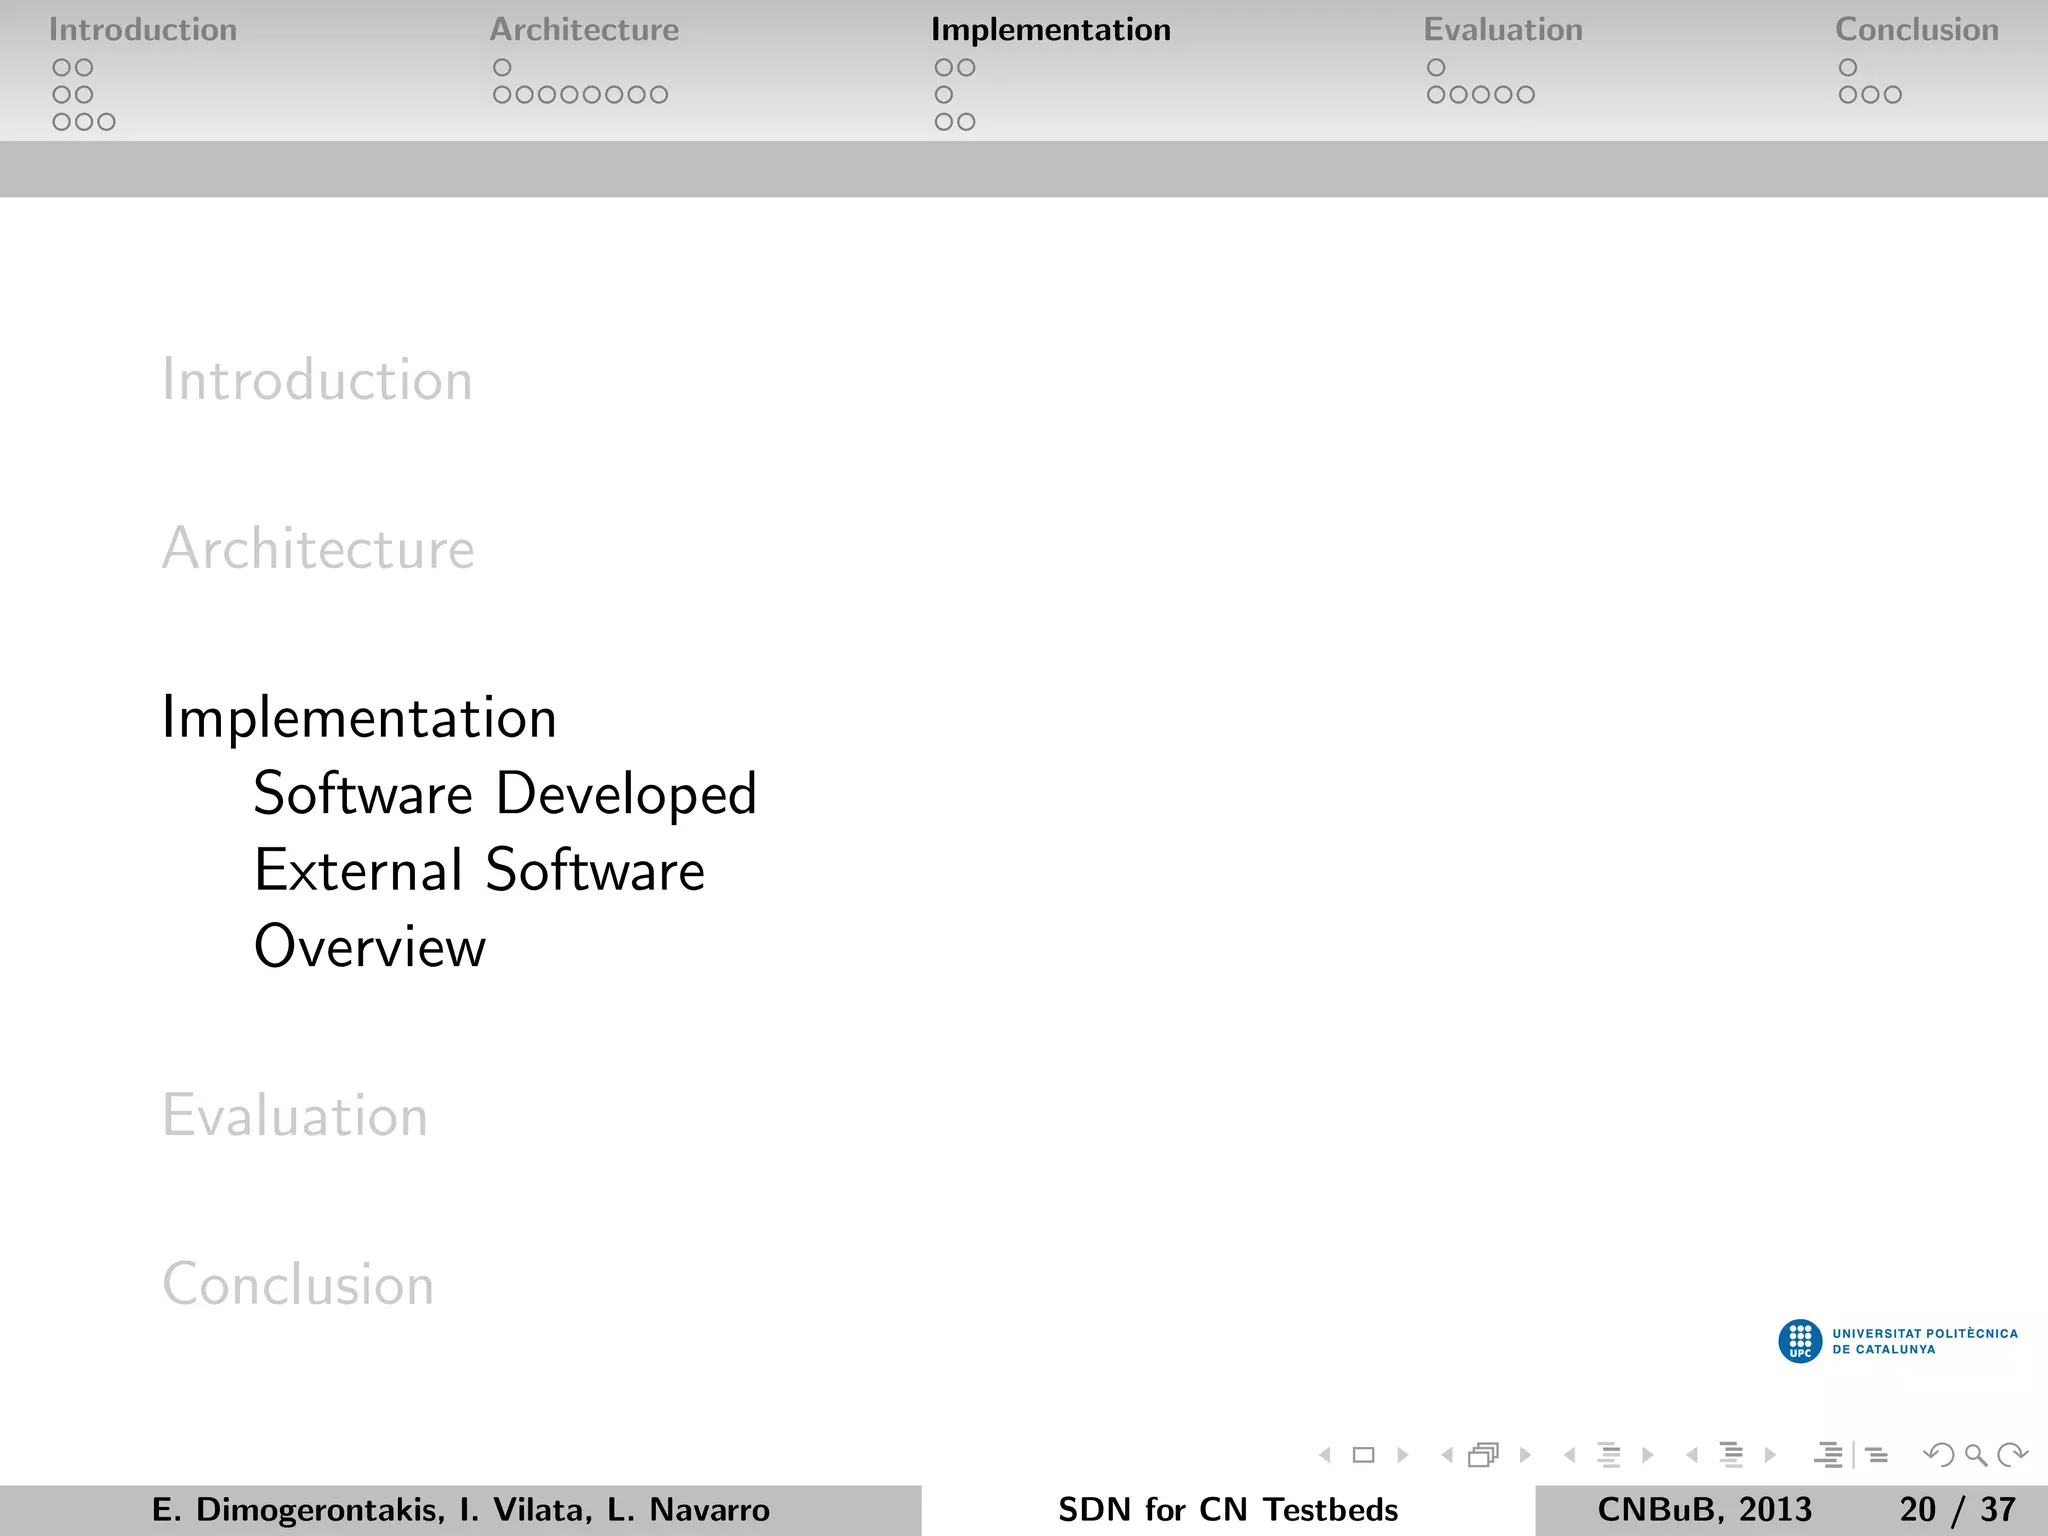Click footer title 'SDN for CN Testbeds'

[x=1228, y=1510]
